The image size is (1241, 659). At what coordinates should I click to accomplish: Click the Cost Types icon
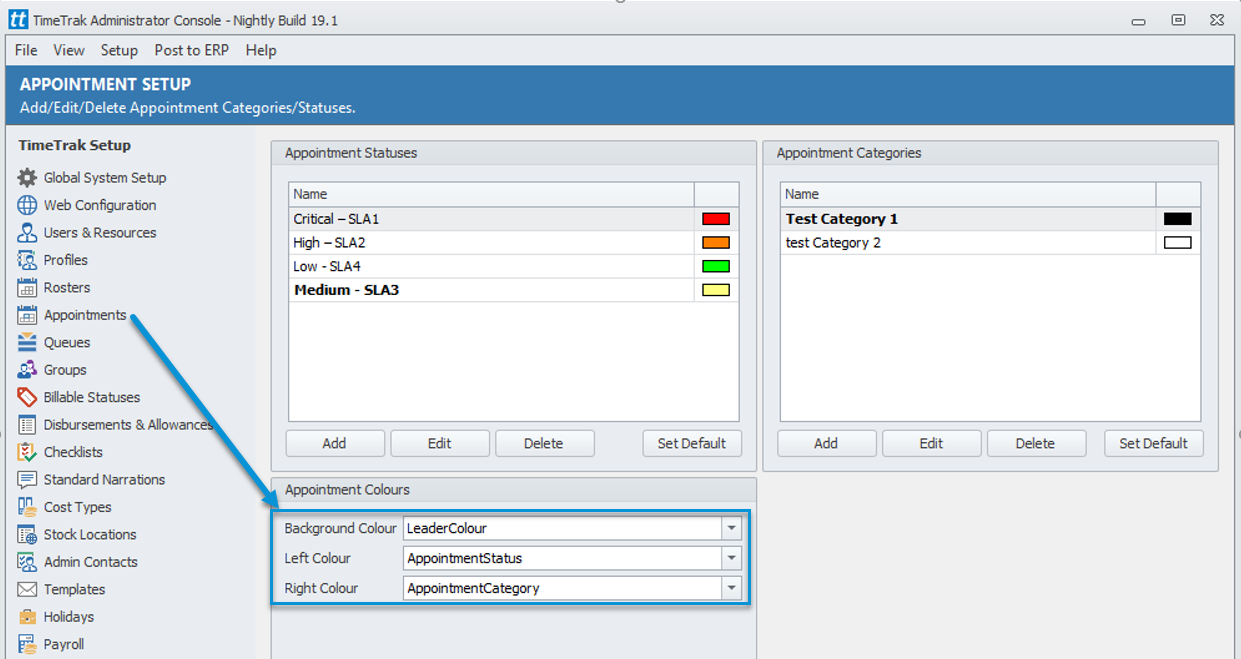click(x=27, y=507)
